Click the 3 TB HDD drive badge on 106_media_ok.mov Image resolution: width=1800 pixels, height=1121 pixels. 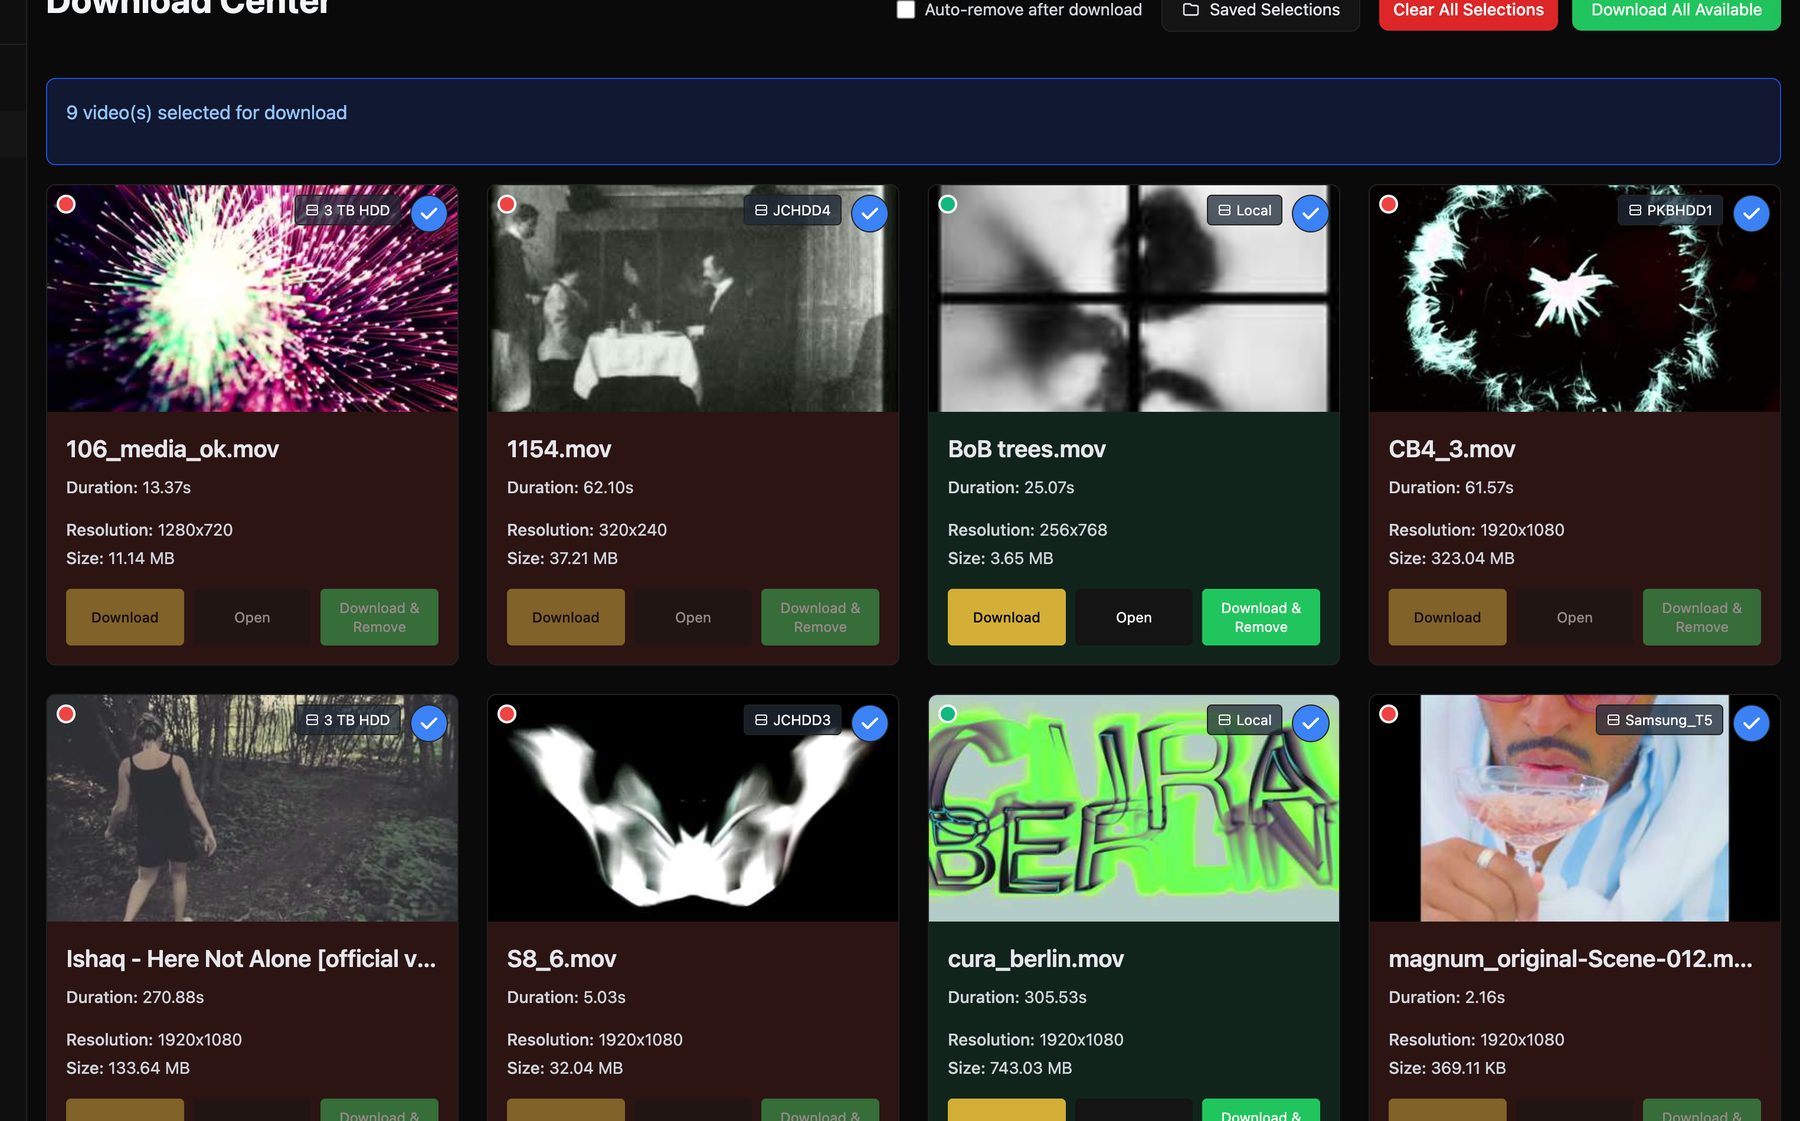(348, 210)
